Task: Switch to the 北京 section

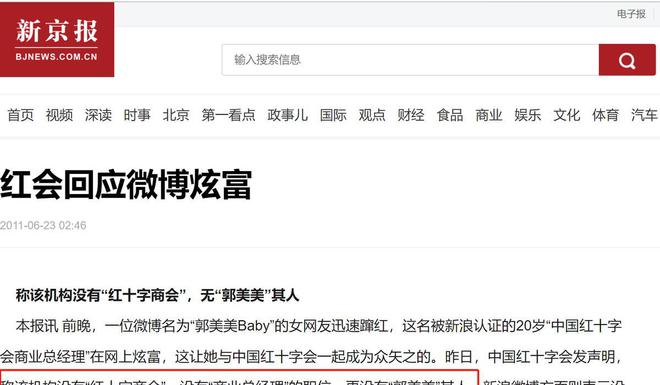Action: click(176, 114)
